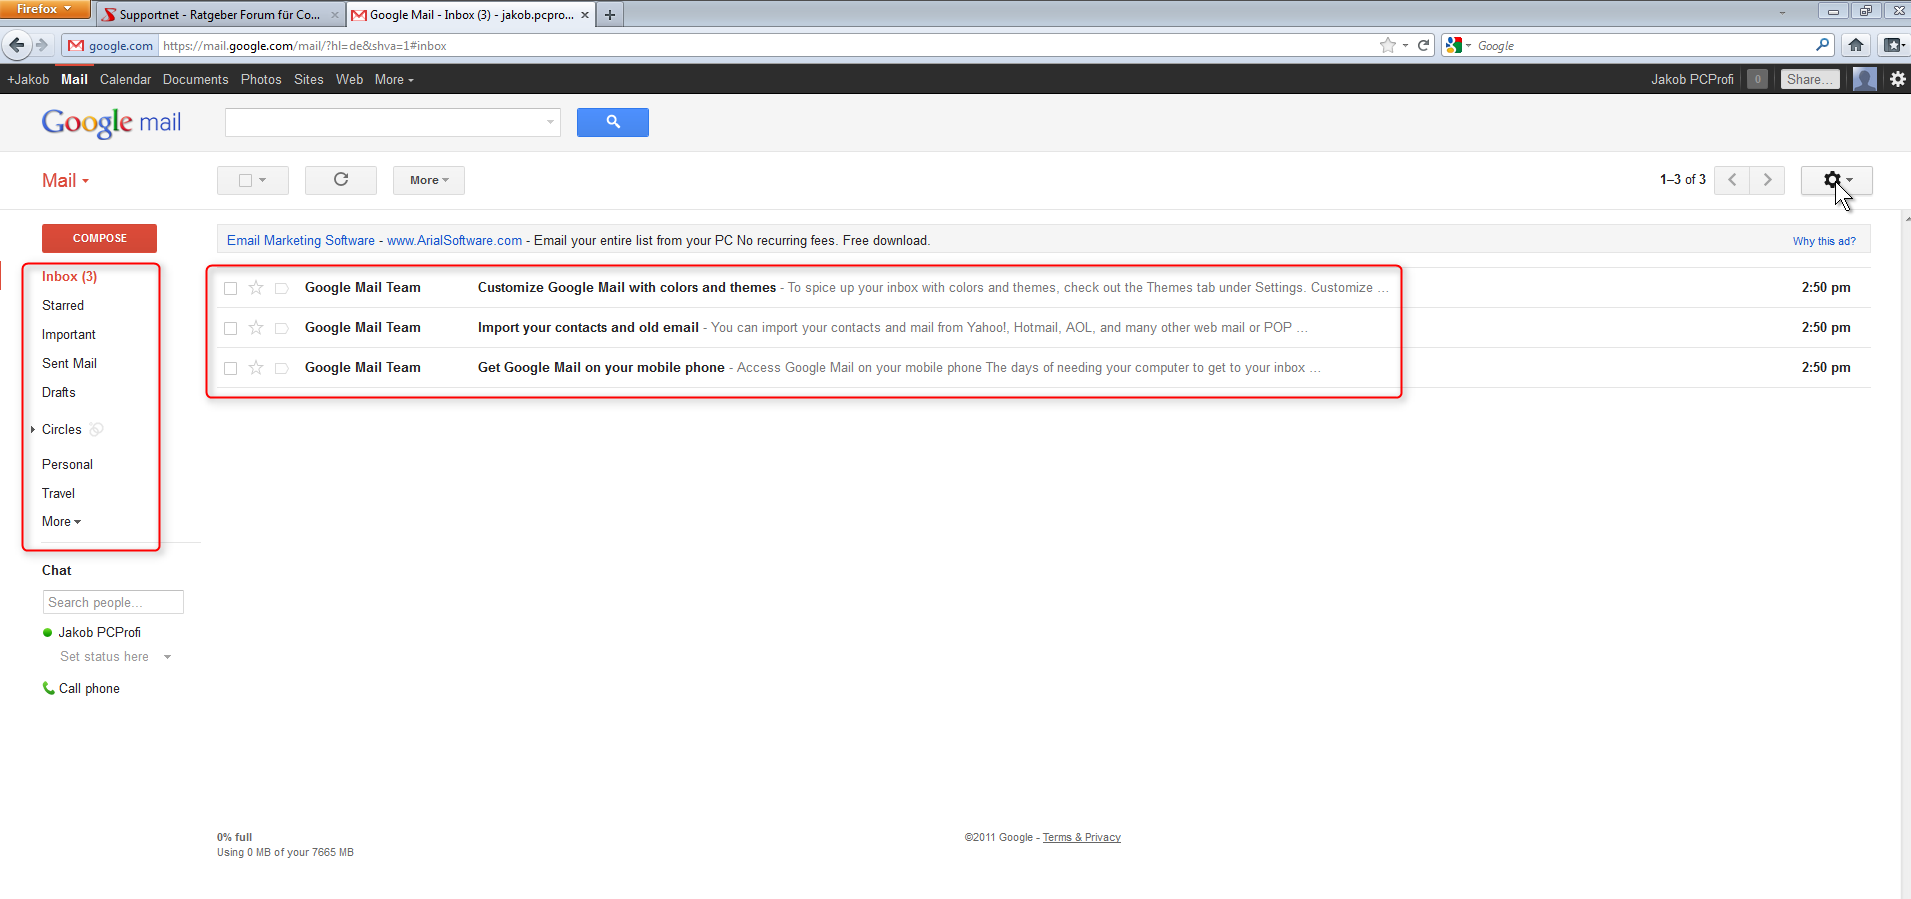The height and width of the screenshot is (899, 1911).
Task: Open the Drafts folder
Action: 59,392
